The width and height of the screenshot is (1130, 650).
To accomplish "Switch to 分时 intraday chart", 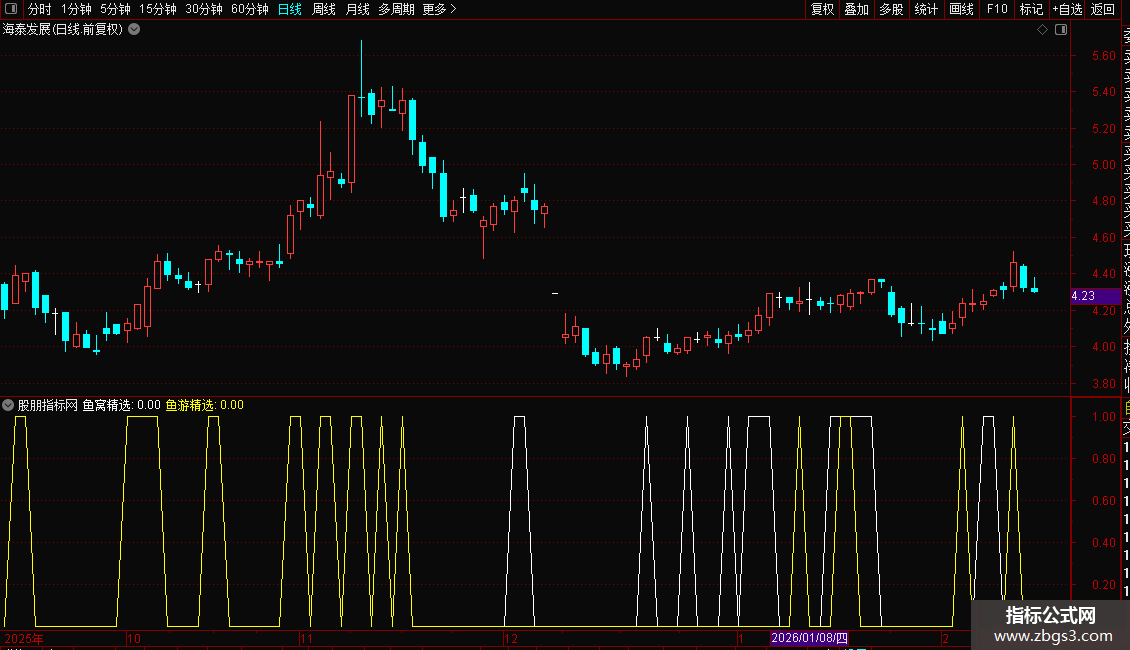I will click(40, 9).
